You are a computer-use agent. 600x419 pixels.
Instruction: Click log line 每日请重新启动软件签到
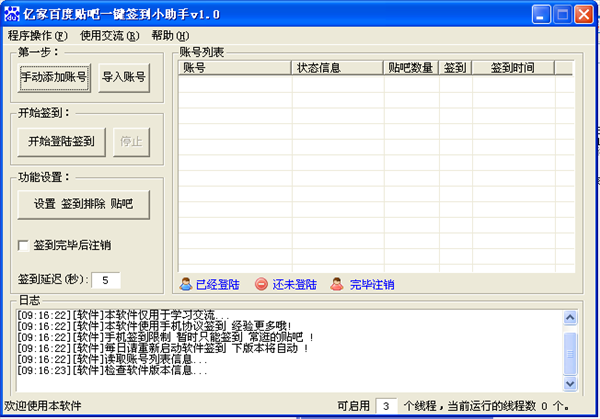pos(163,348)
